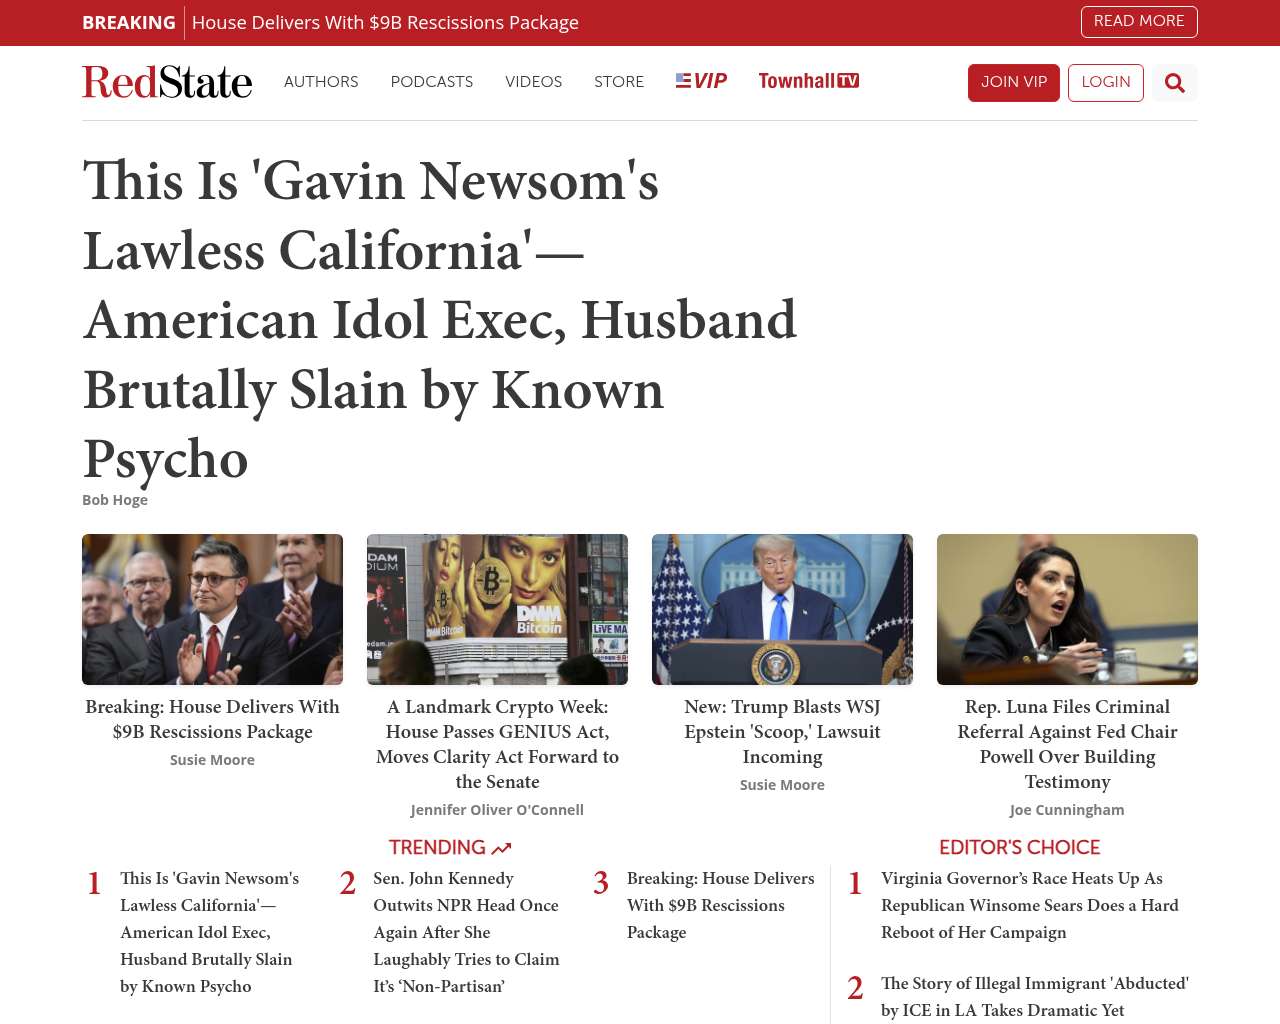Viewport: 1280px width, 1024px height.
Task: Open the Rep. Luna hearing photo thumbnail
Action: 1067,610
